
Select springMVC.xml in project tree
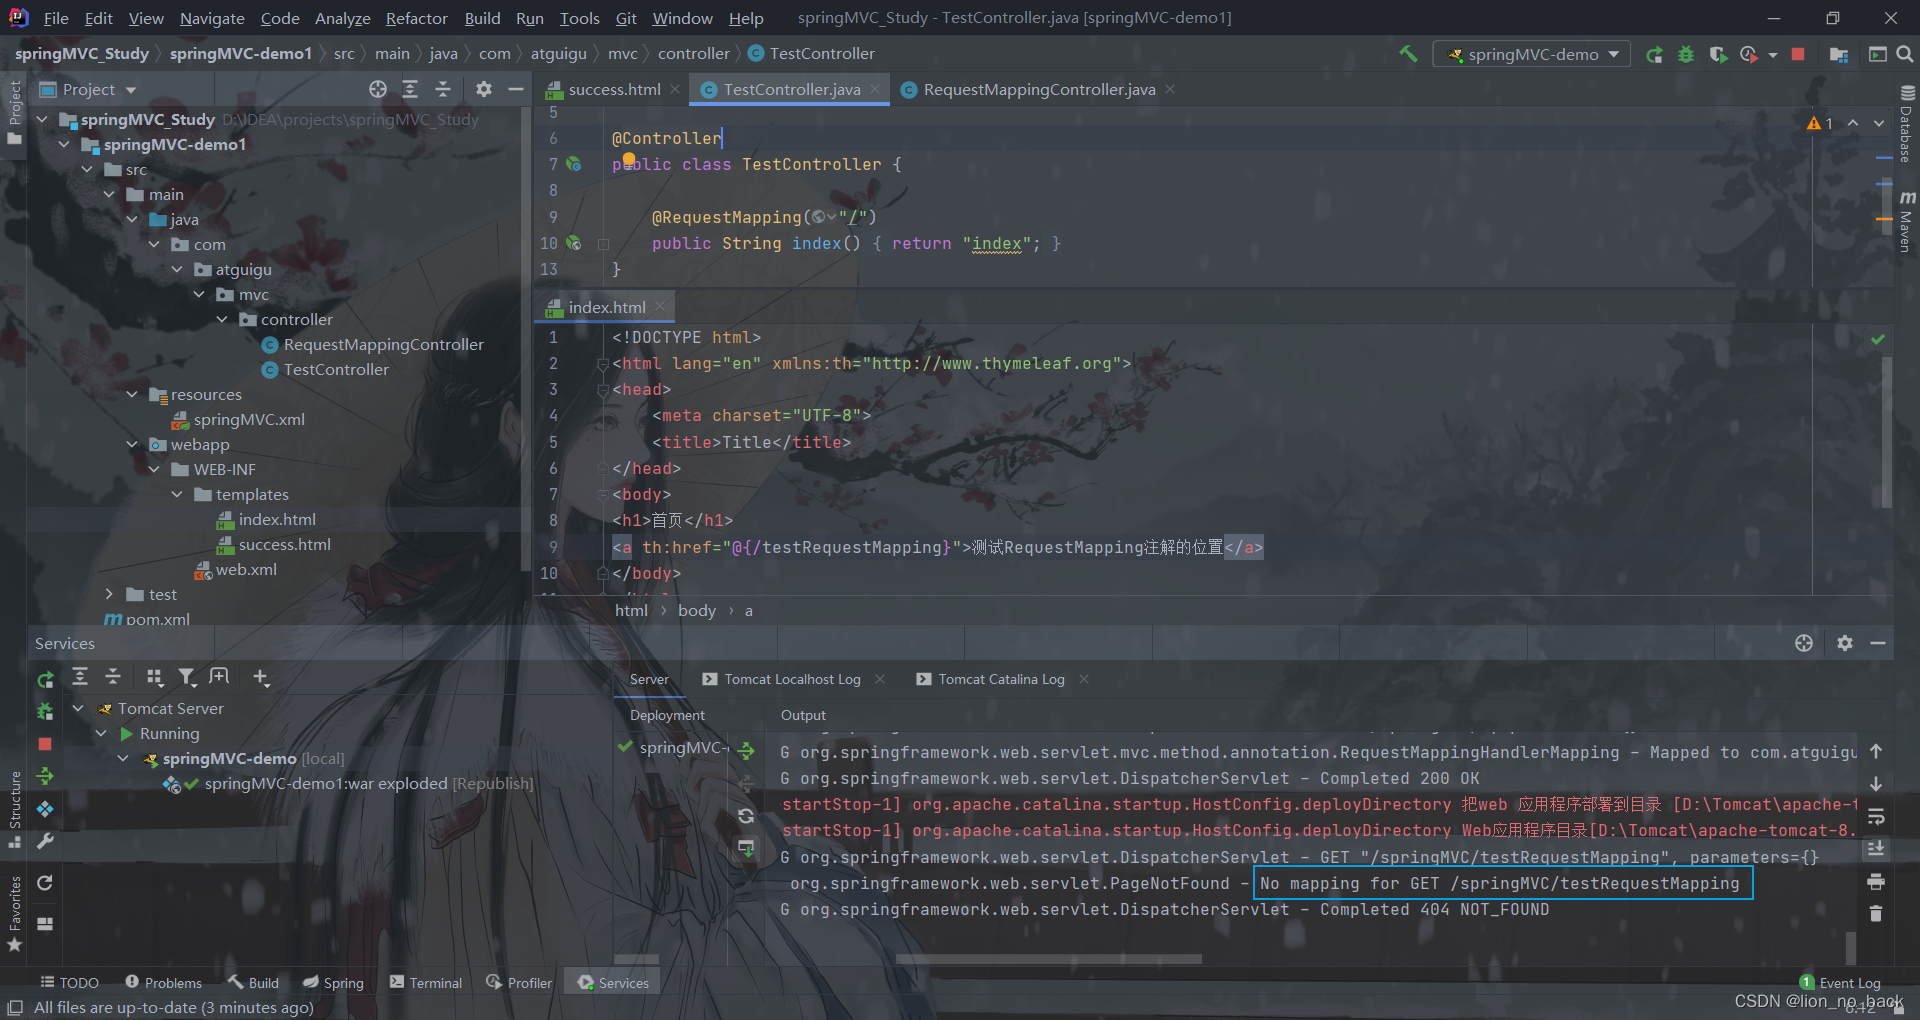click(x=249, y=419)
